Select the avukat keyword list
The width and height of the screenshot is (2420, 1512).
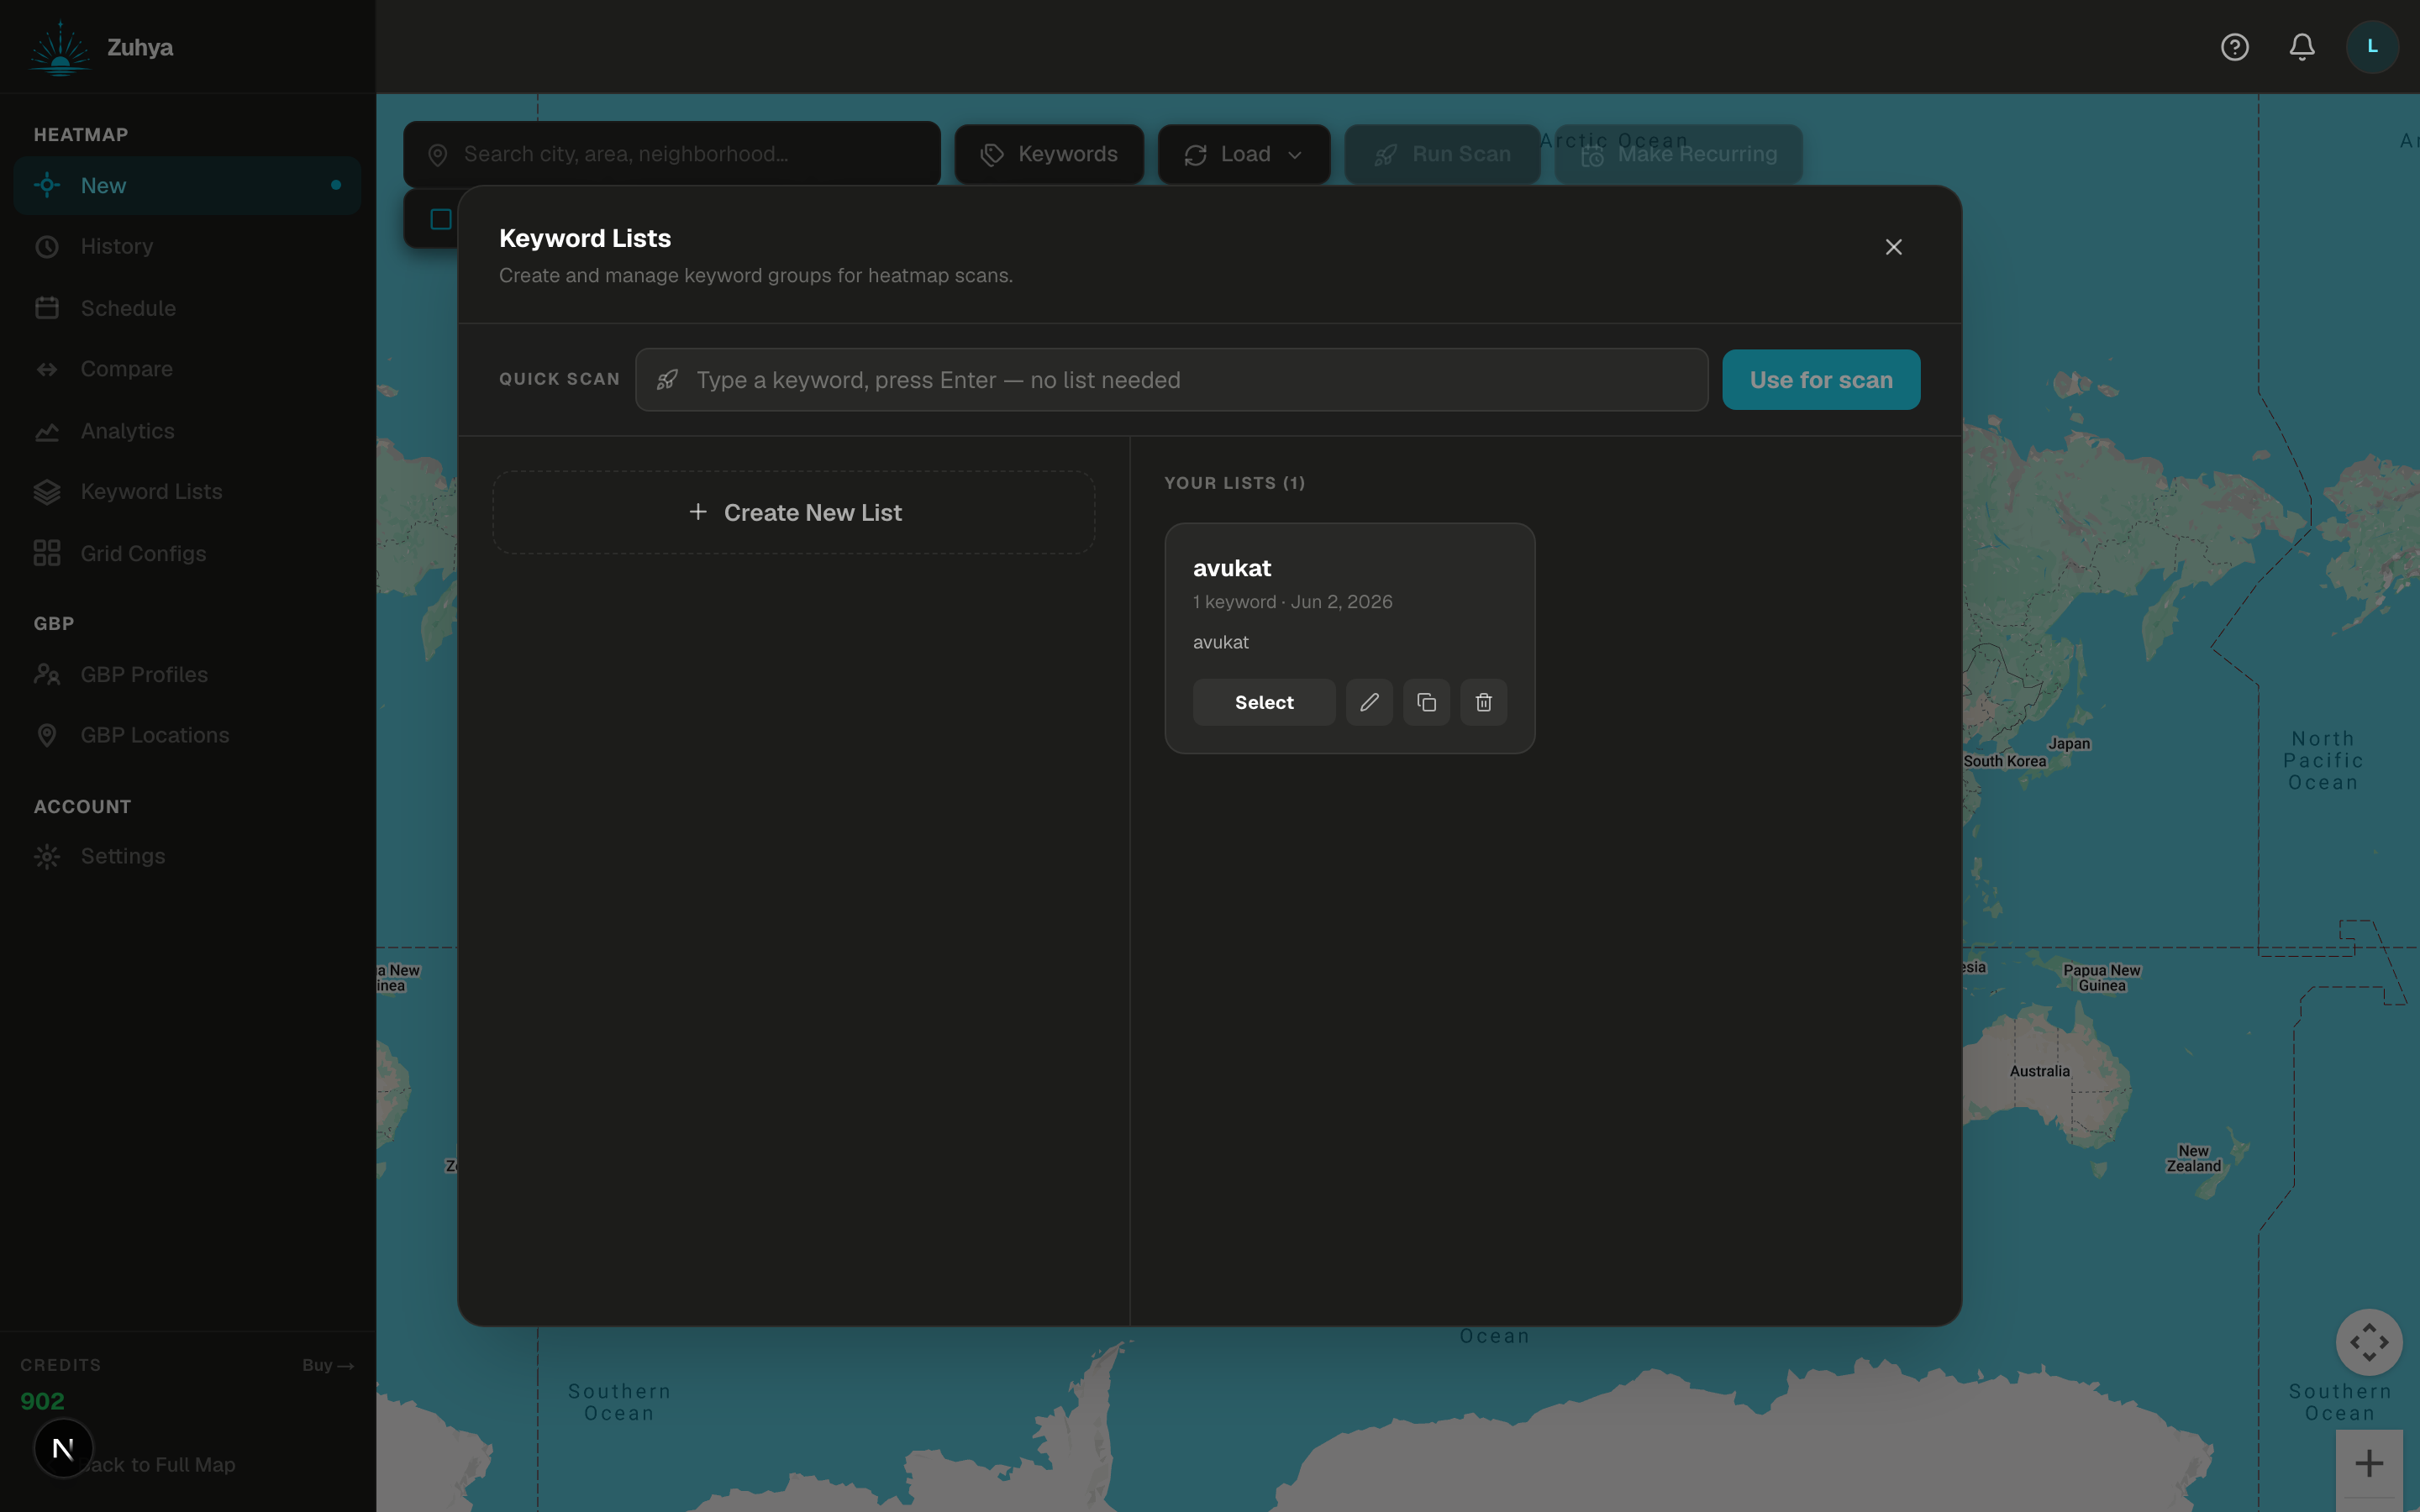click(x=1264, y=702)
